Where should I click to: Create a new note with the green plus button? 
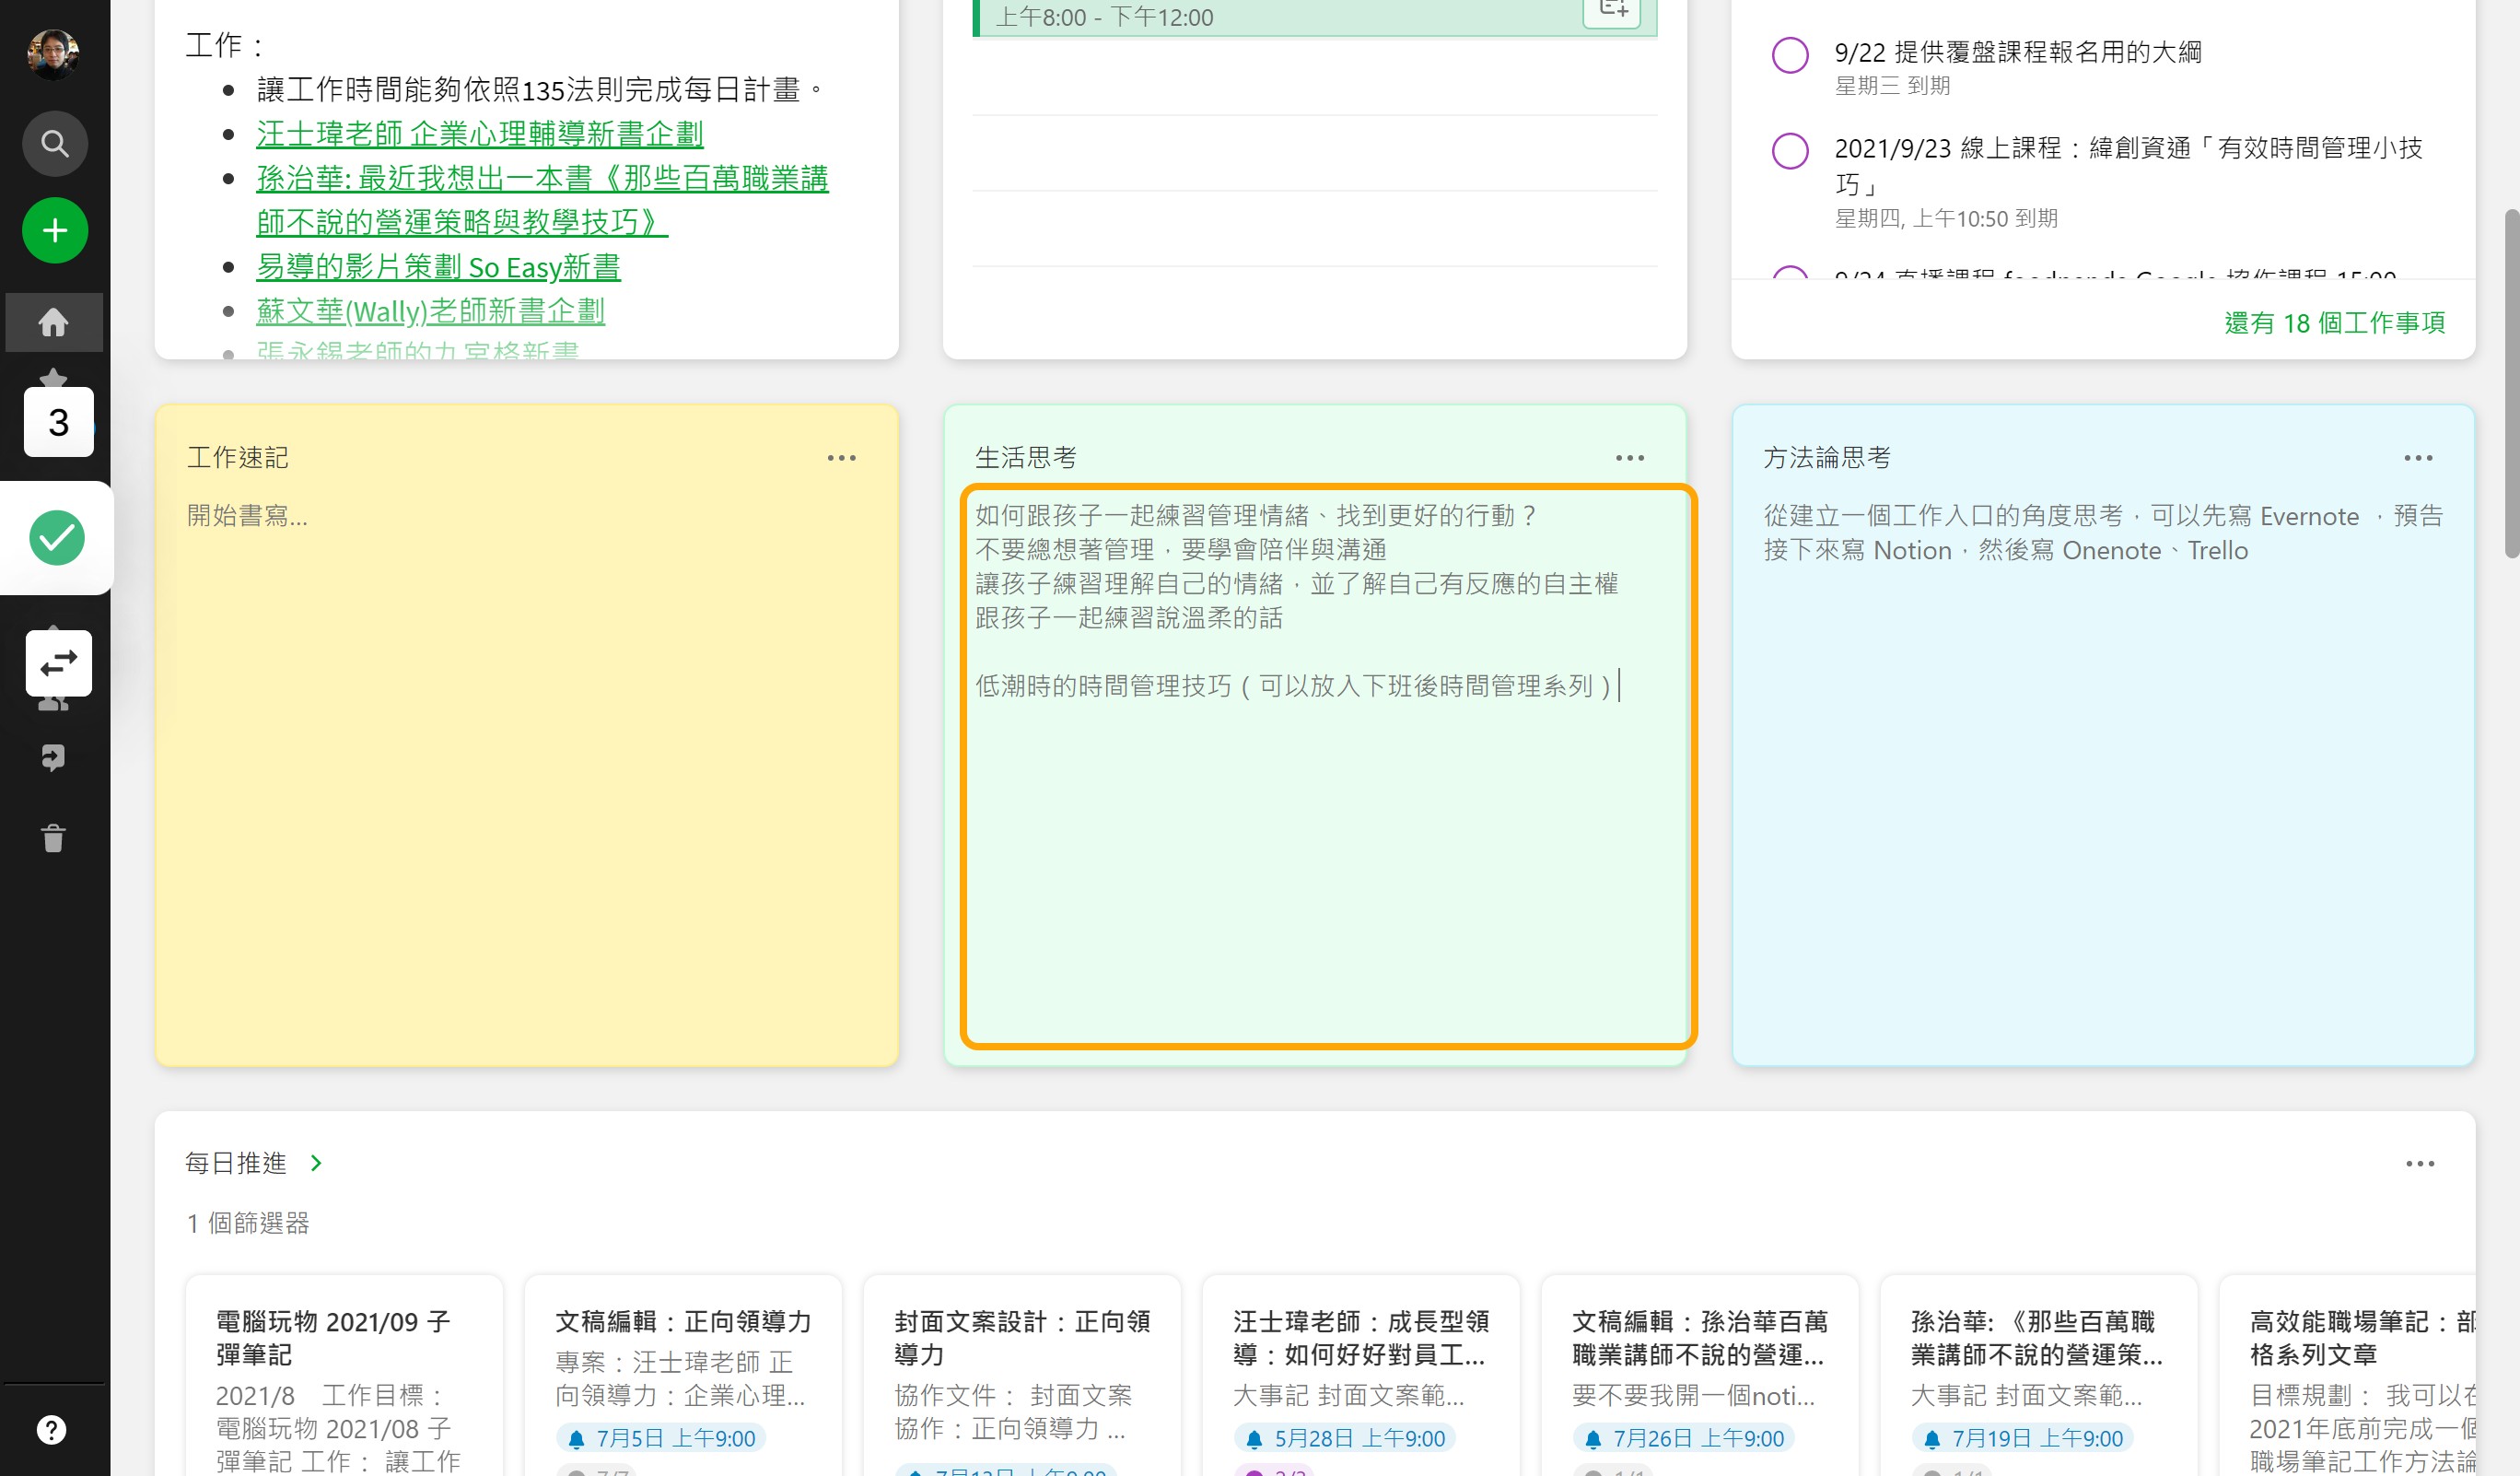54,231
